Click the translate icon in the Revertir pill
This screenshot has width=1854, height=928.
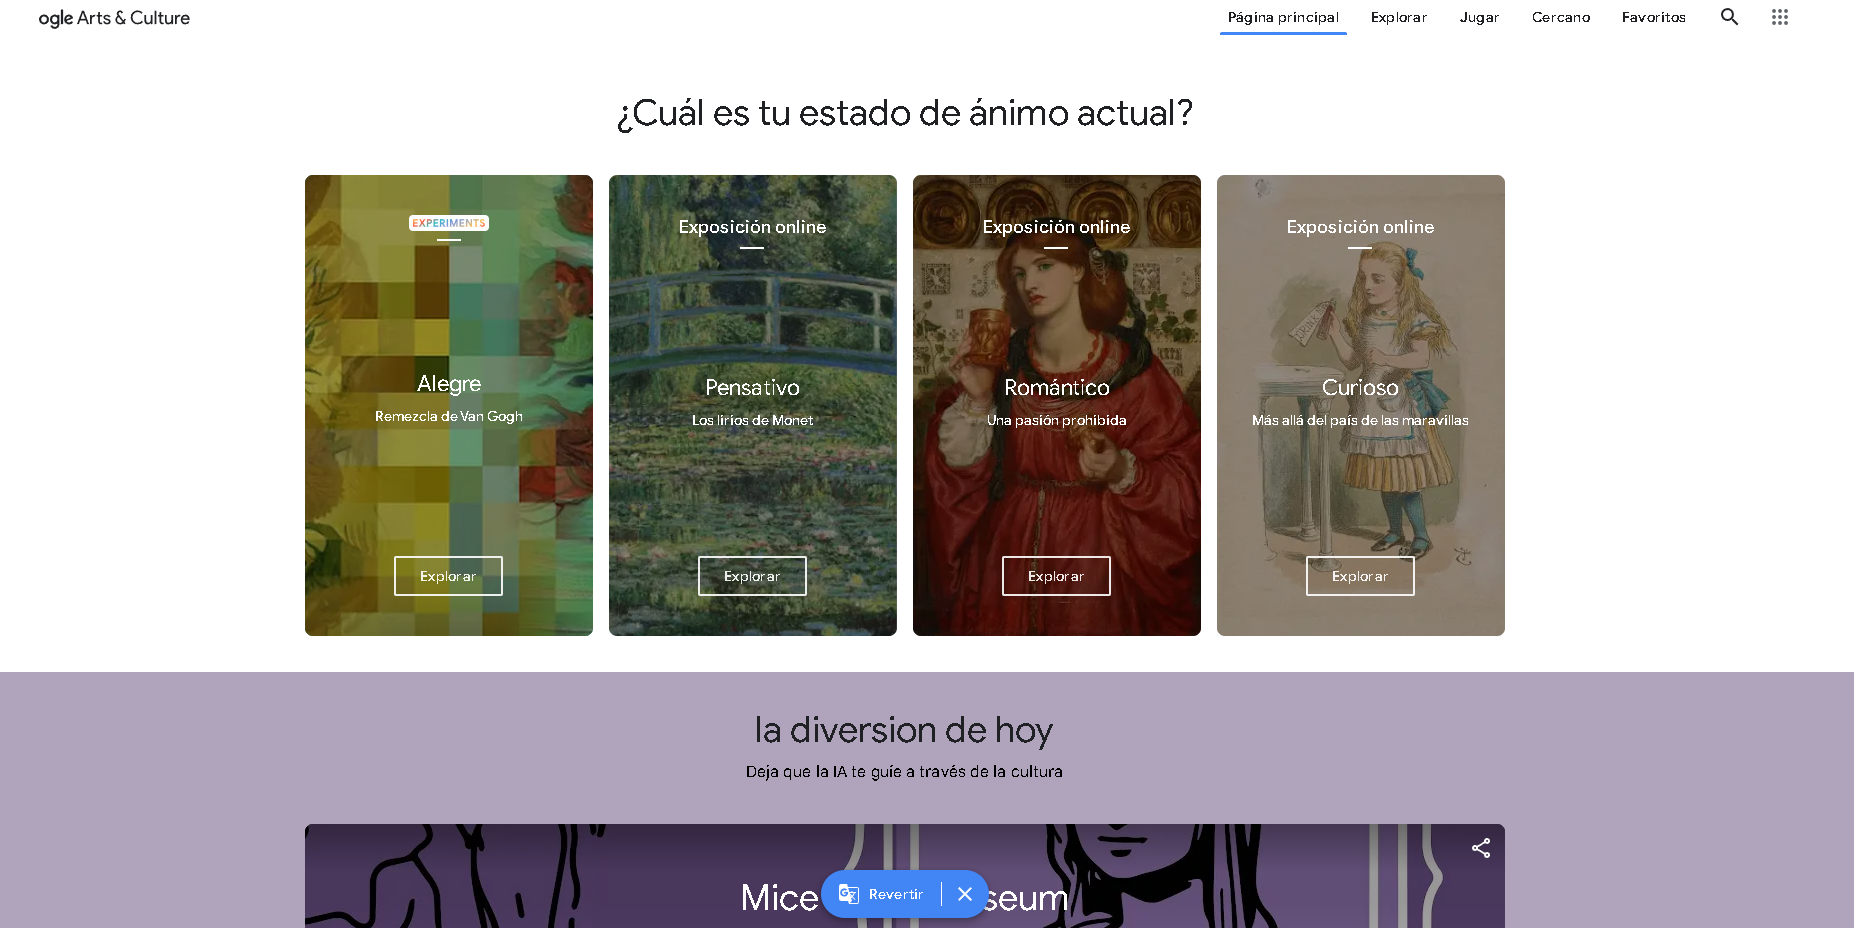coord(849,894)
